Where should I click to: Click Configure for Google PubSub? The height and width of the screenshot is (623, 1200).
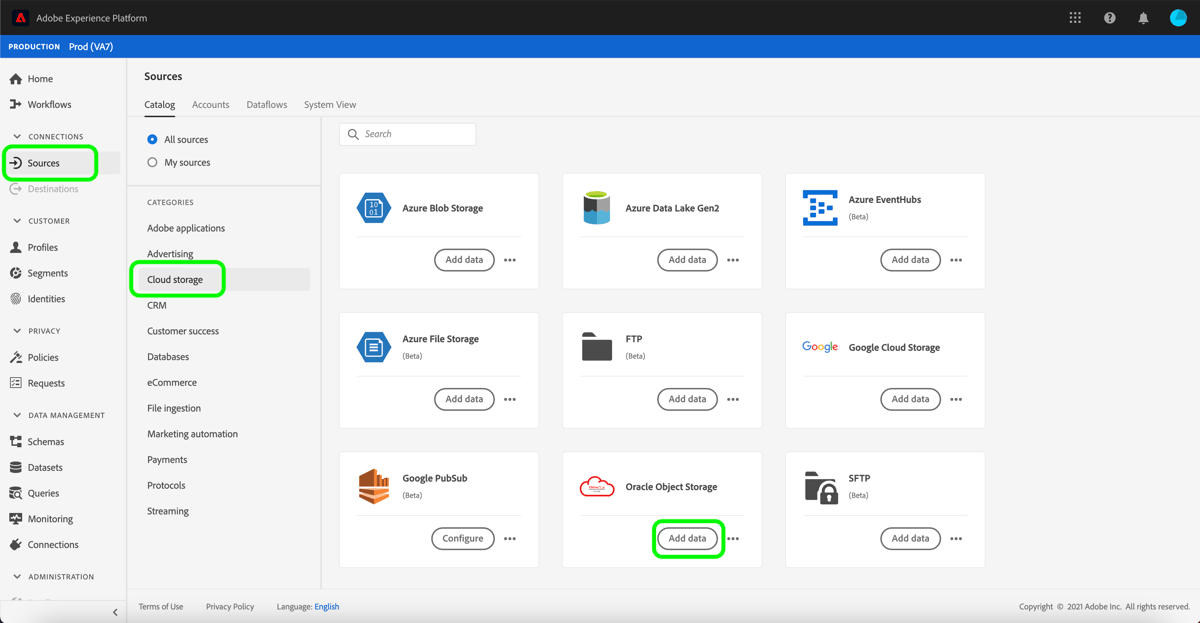click(463, 538)
